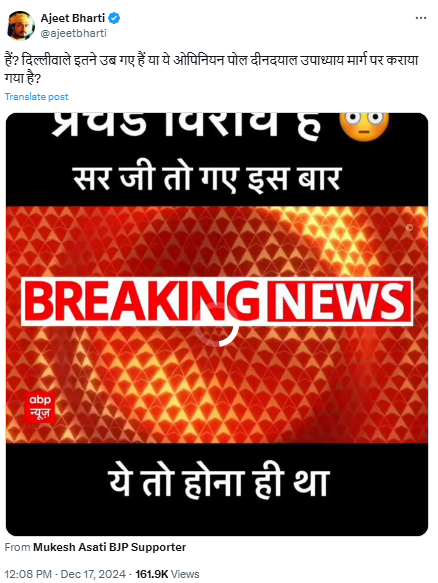Open the @ajeetbharti handle link
This screenshot has width=438, height=583.
[74, 33]
